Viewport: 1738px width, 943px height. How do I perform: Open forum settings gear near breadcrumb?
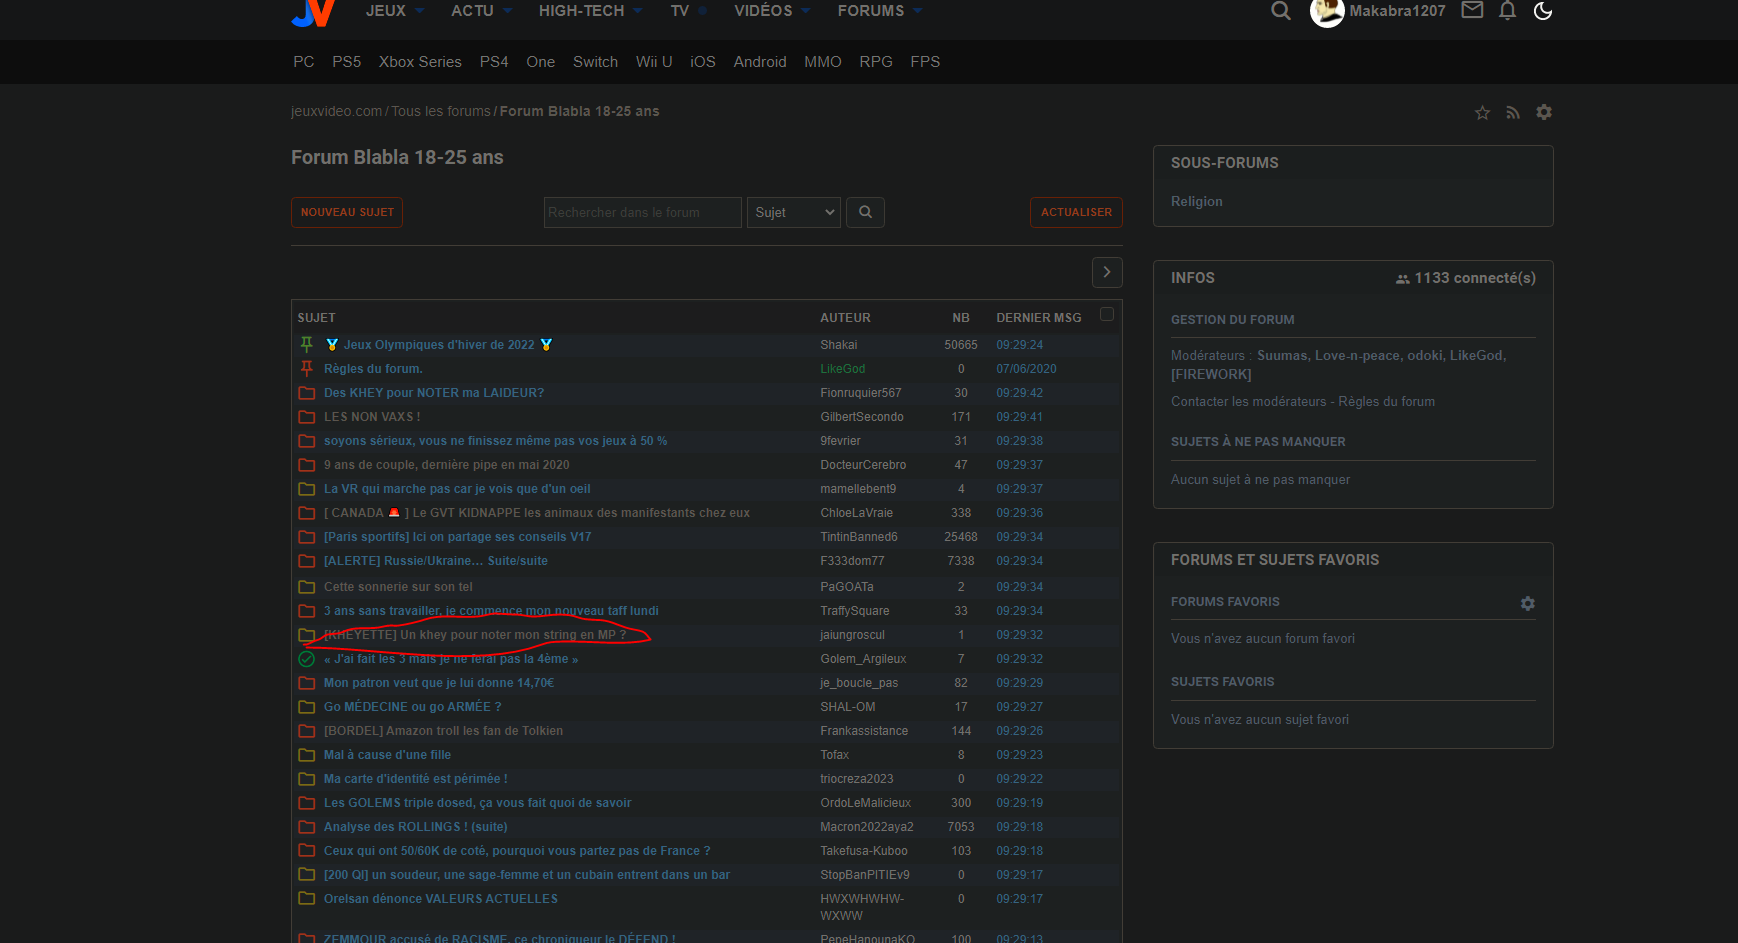[x=1544, y=112]
